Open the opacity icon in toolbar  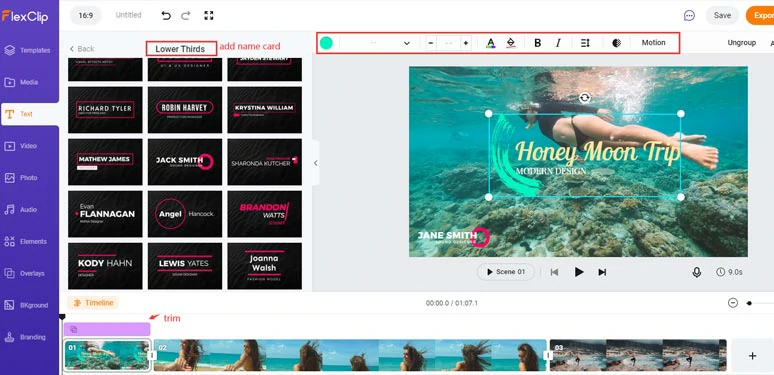[616, 43]
